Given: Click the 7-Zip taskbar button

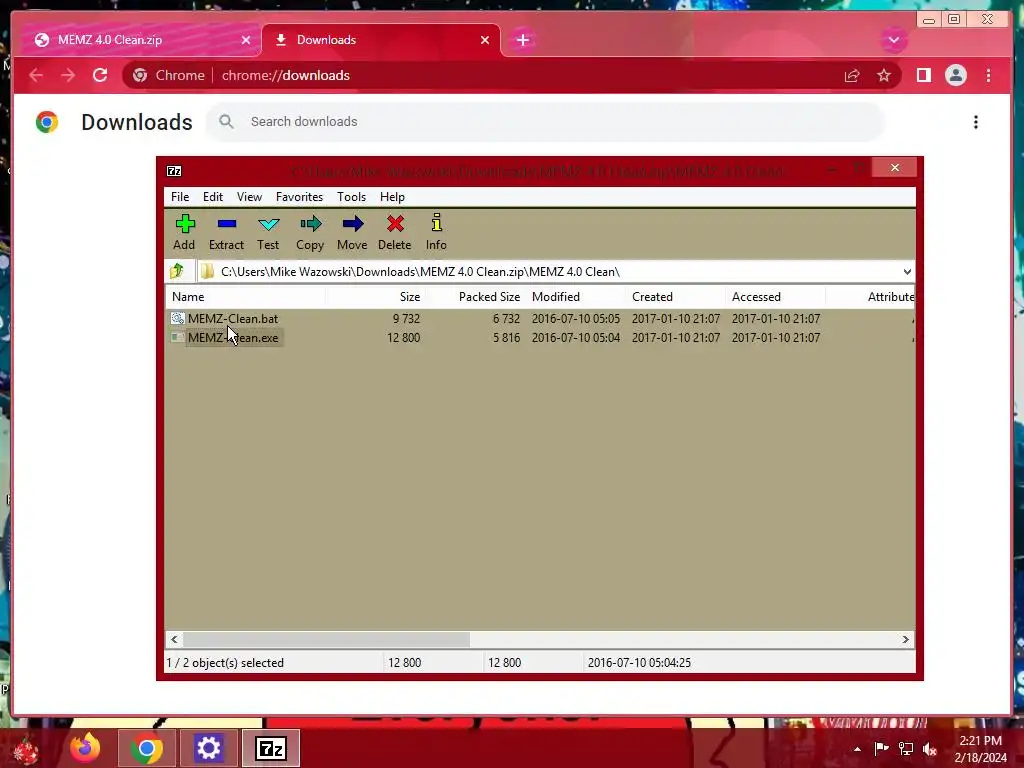Looking at the screenshot, I should (x=271, y=748).
